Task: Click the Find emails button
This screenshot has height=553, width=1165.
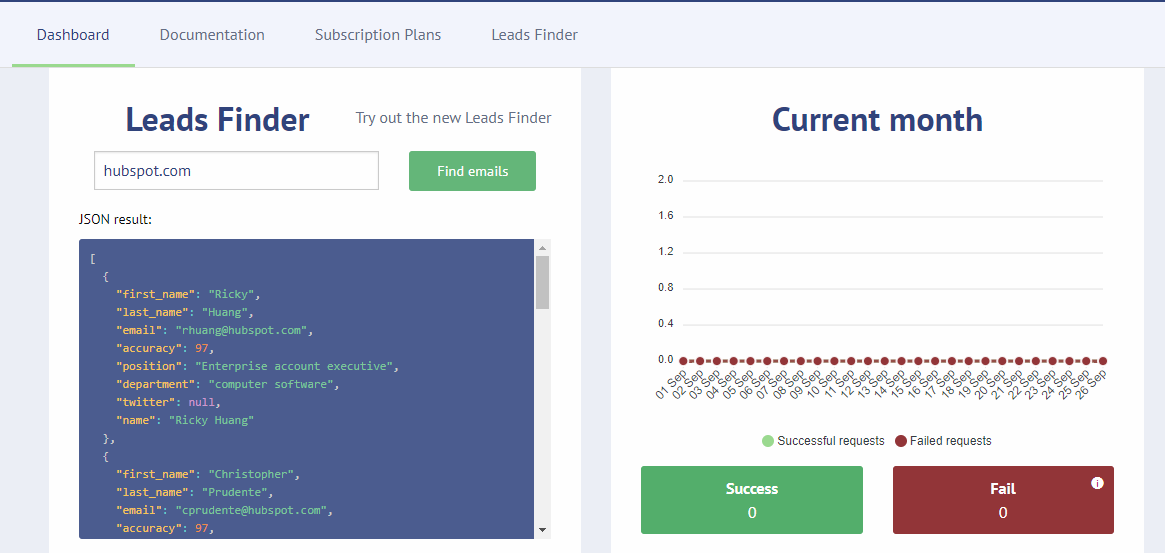Action: click(x=473, y=171)
